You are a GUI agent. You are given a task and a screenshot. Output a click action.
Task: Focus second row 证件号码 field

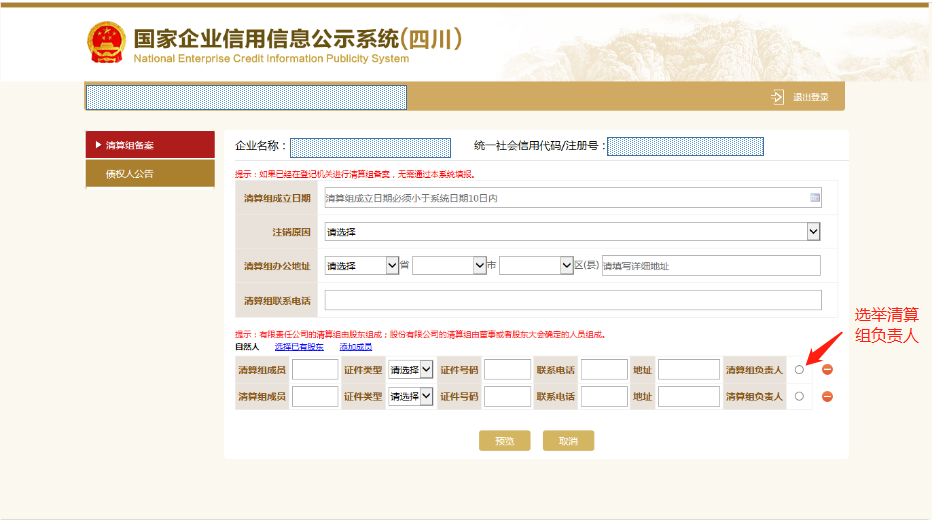(x=507, y=396)
